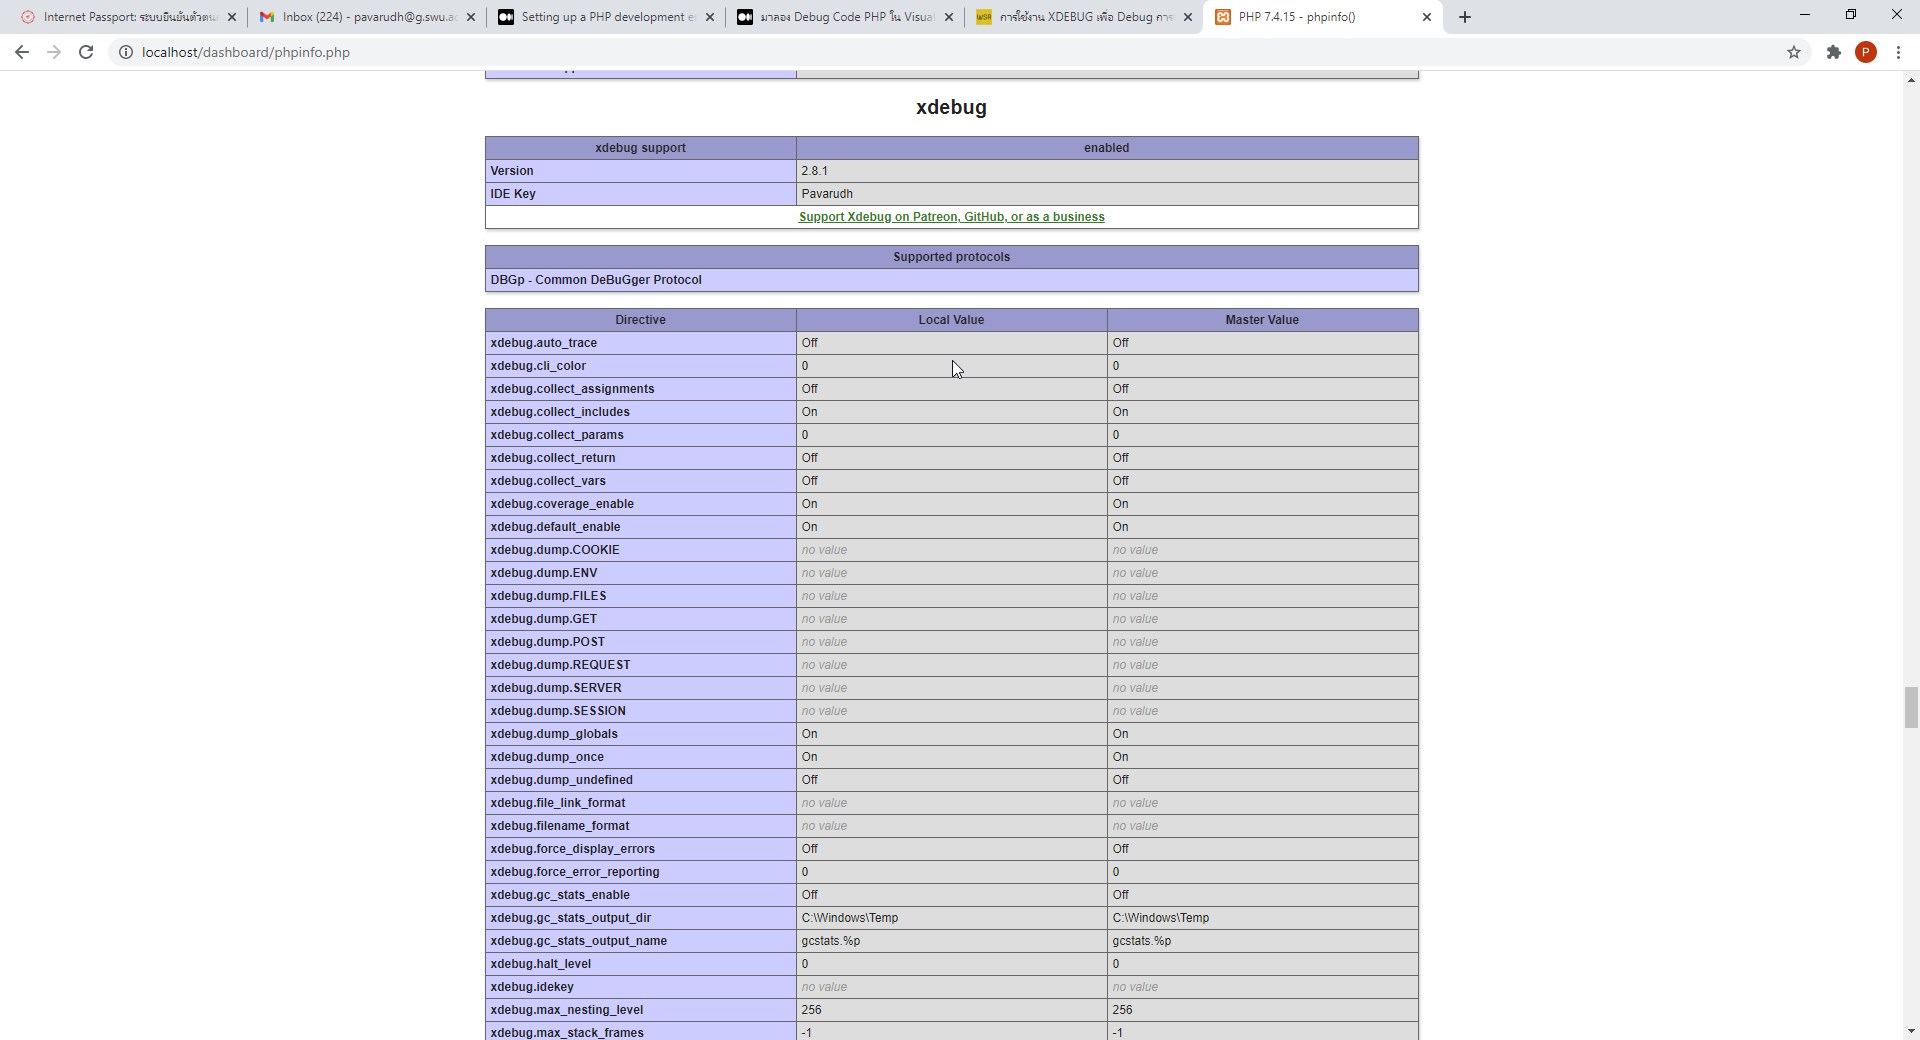Image resolution: width=1920 pixels, height=1040 pixels.
Task: Bookmark this page with the star icon
Action: [x=1794, y=52]
